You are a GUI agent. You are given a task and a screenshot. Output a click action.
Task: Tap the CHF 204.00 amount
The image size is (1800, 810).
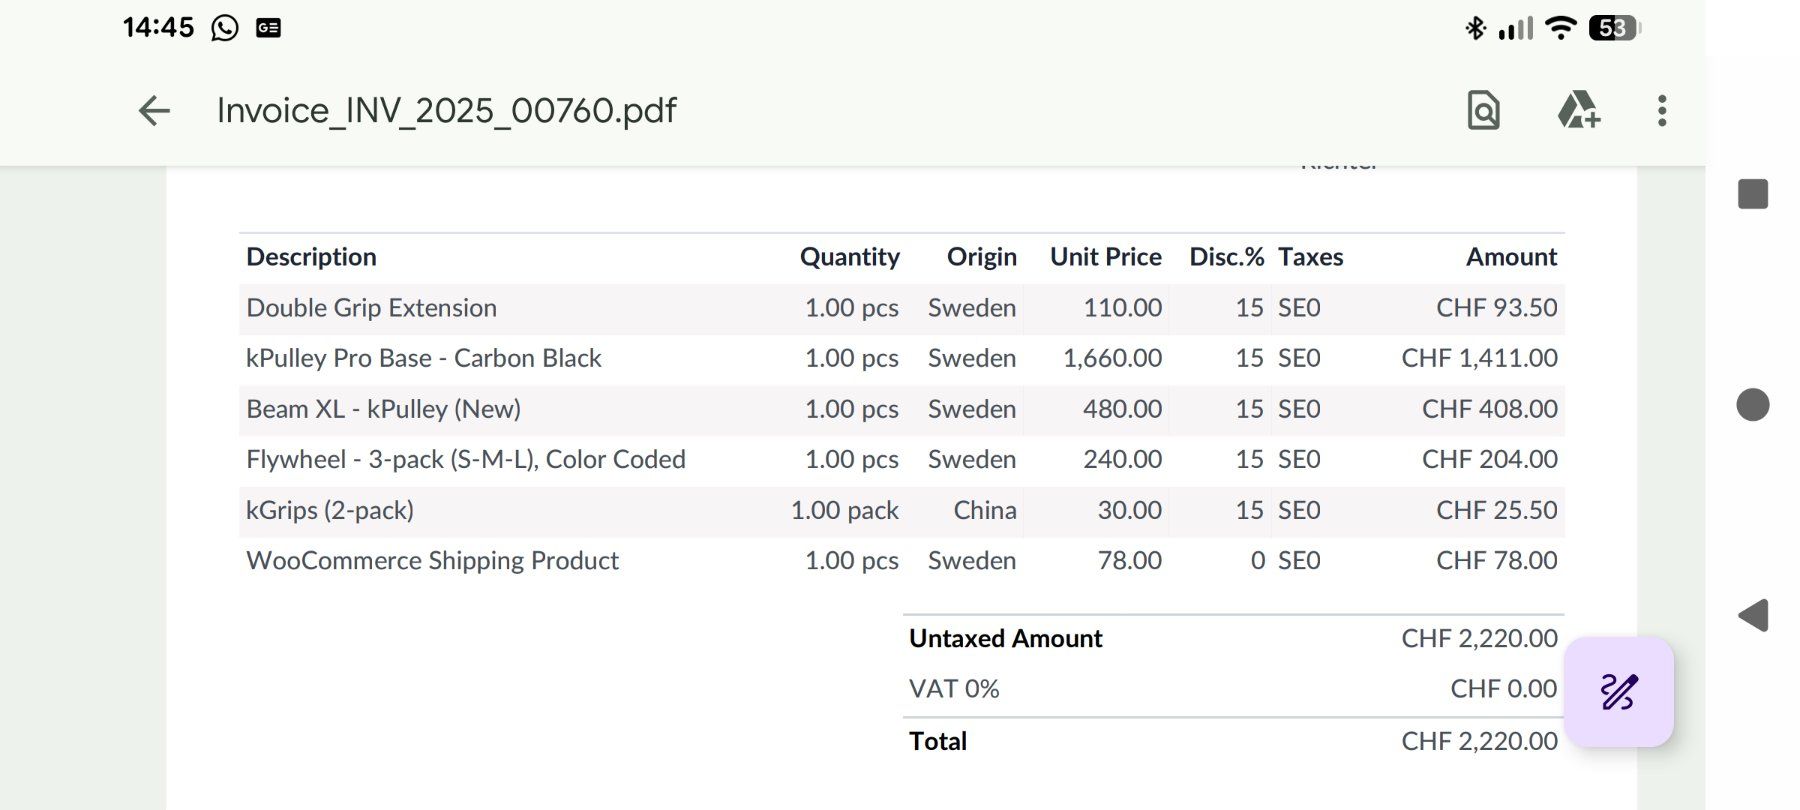(1490, 459)
